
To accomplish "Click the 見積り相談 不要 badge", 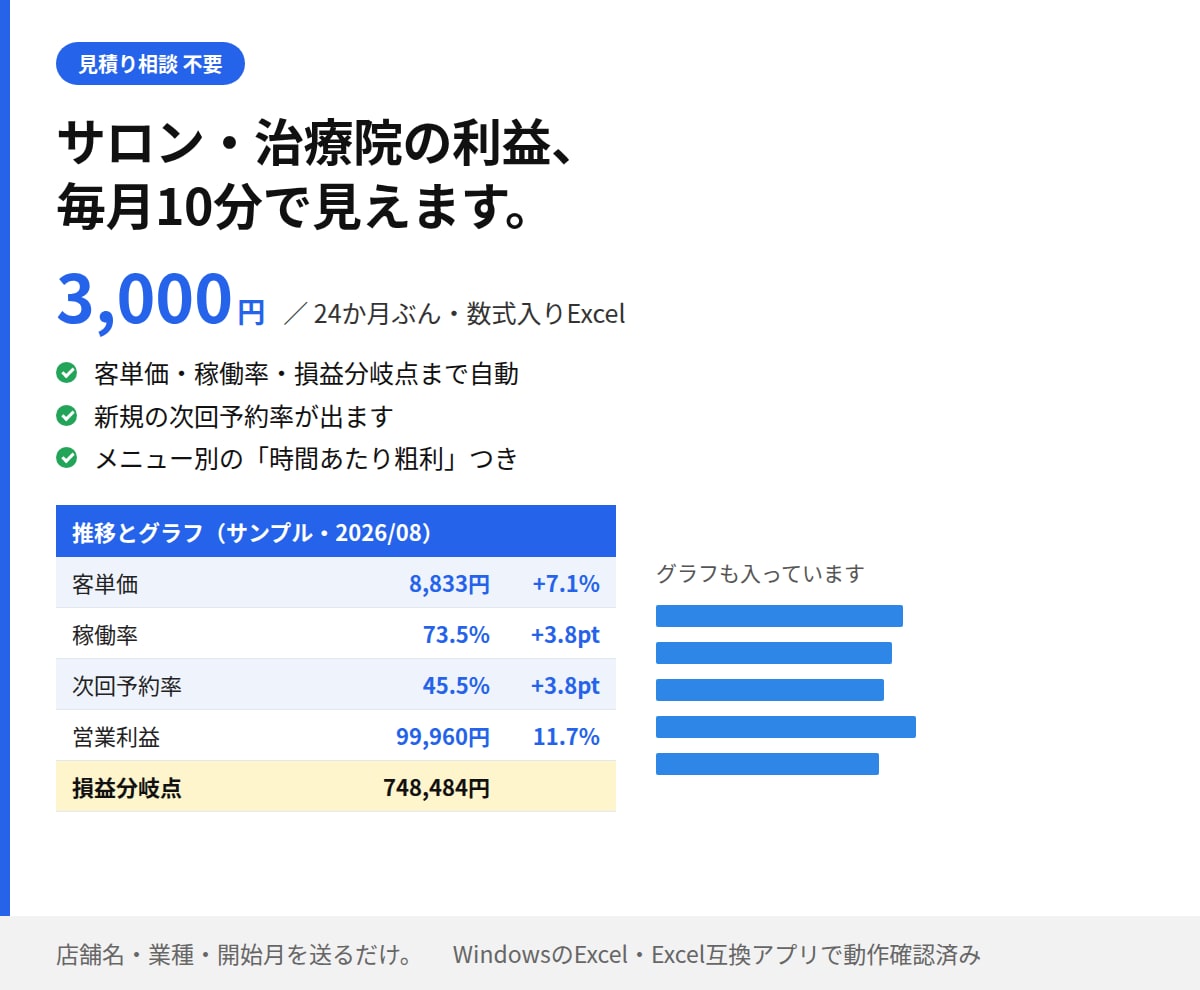I will click(x=150, y=64).
